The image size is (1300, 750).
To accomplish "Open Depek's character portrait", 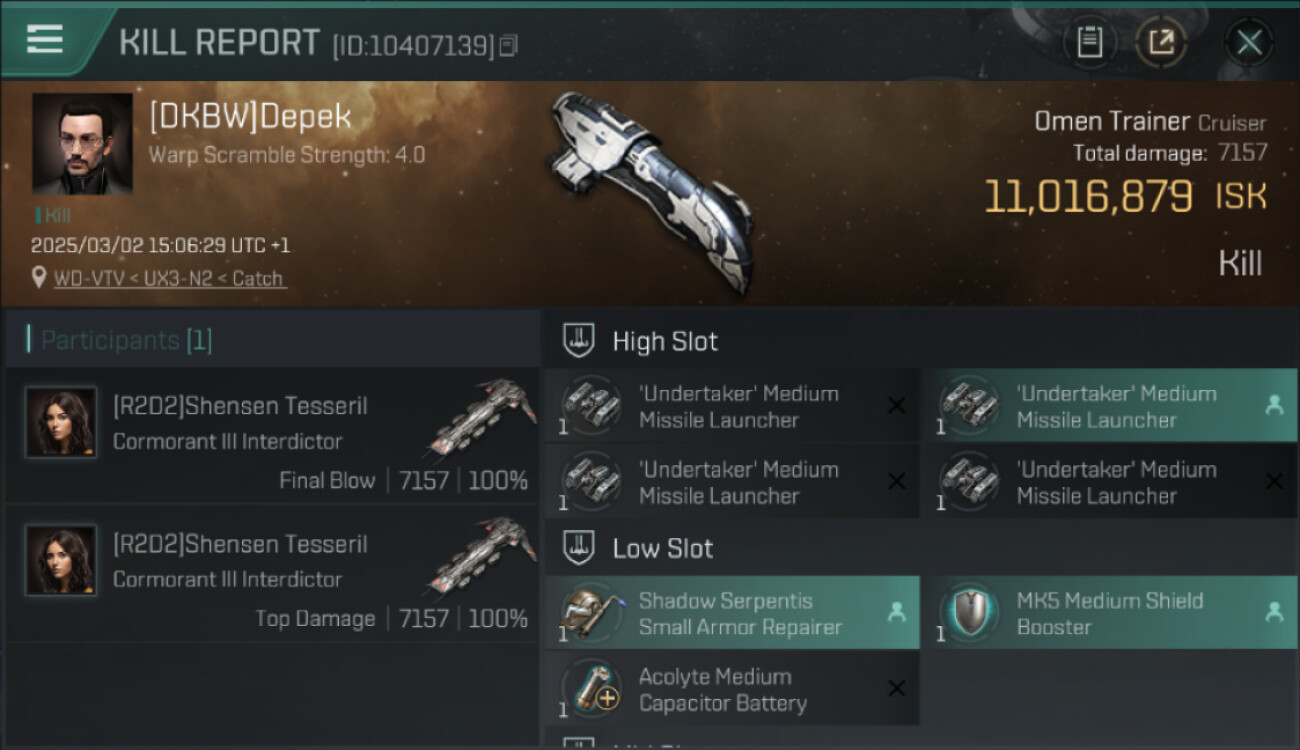I will [x=82, y=144].
